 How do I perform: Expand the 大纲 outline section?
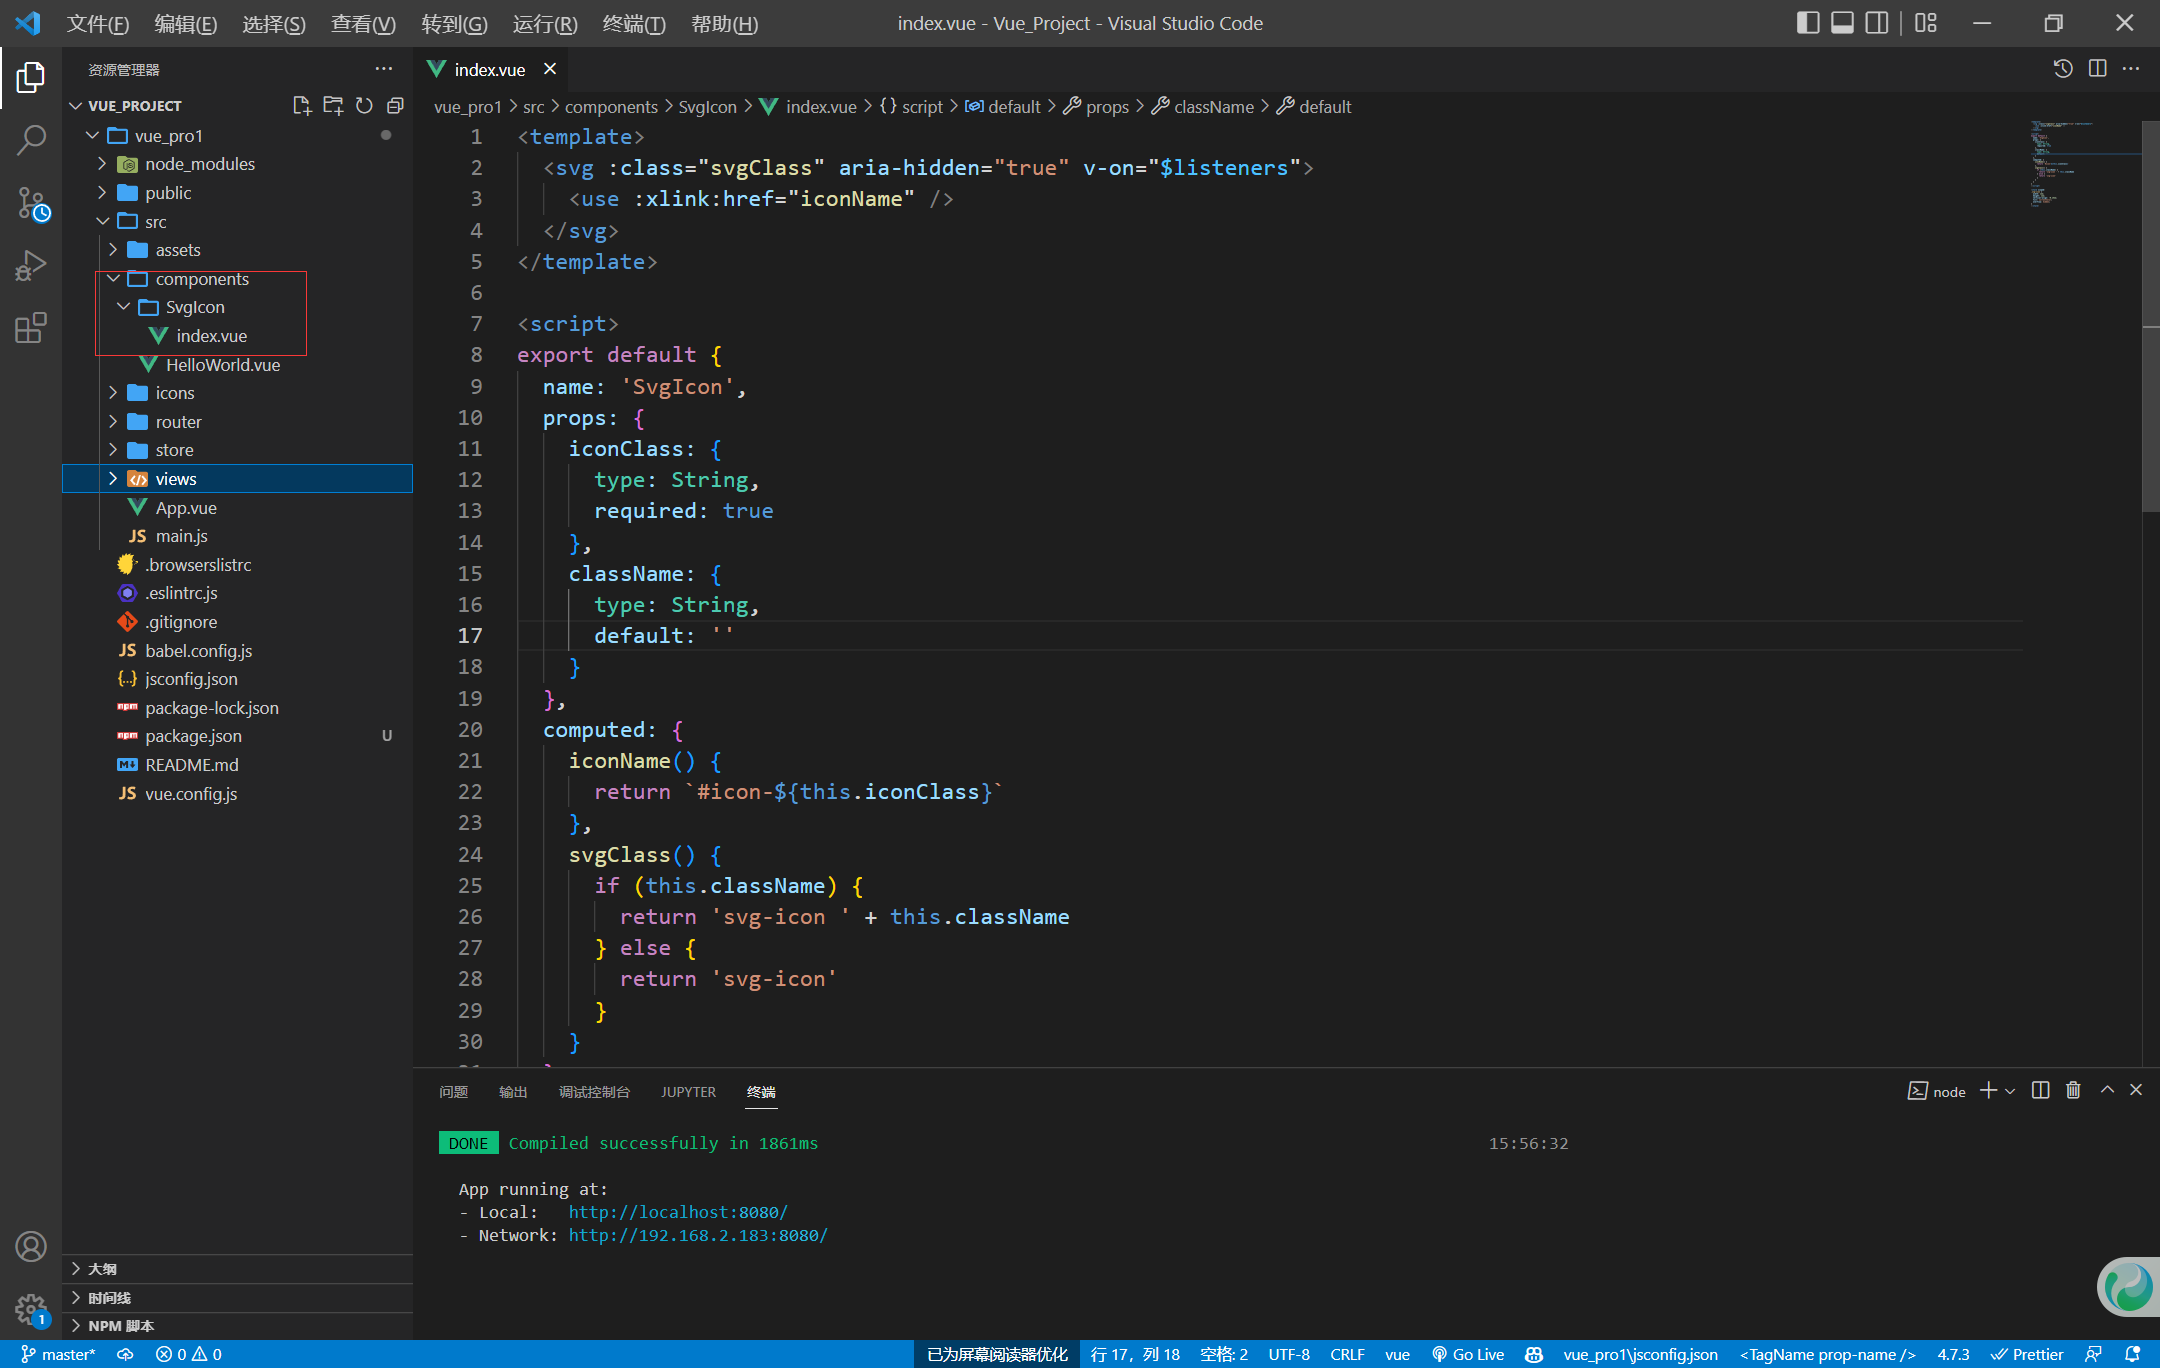238,1269
